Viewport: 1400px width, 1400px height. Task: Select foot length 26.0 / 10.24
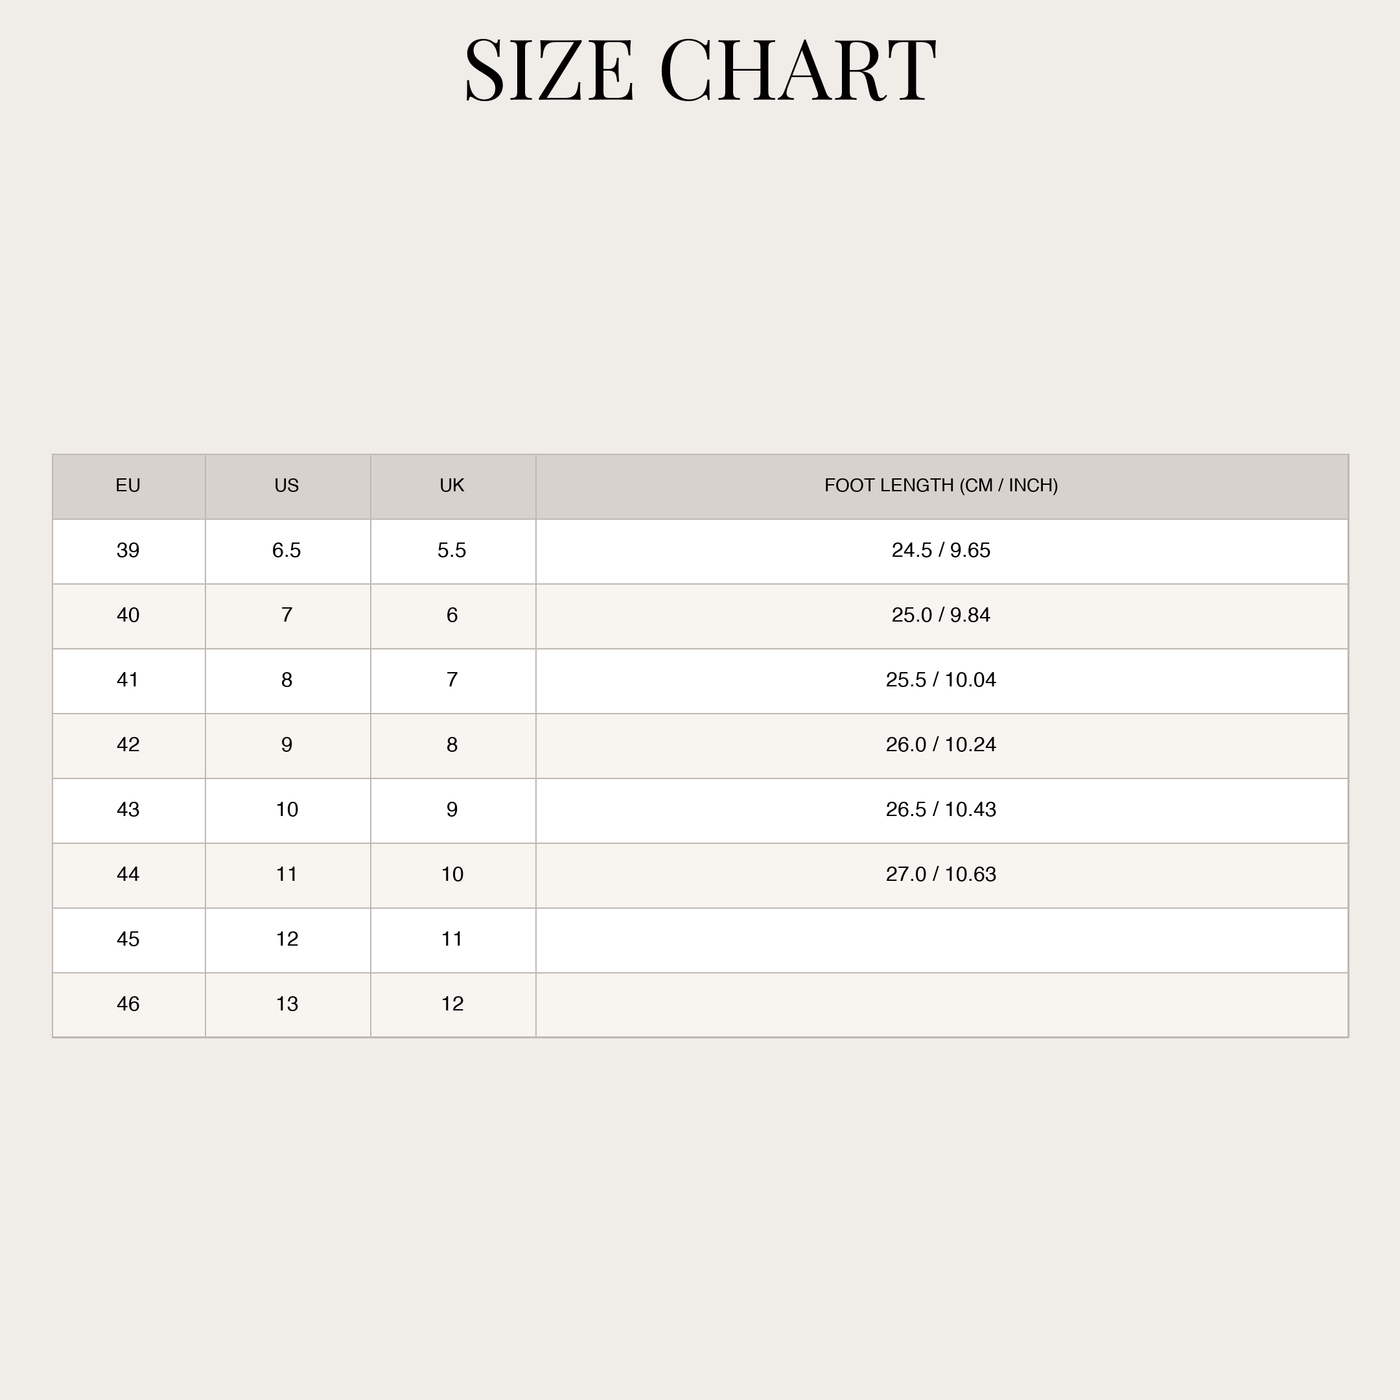941,746
